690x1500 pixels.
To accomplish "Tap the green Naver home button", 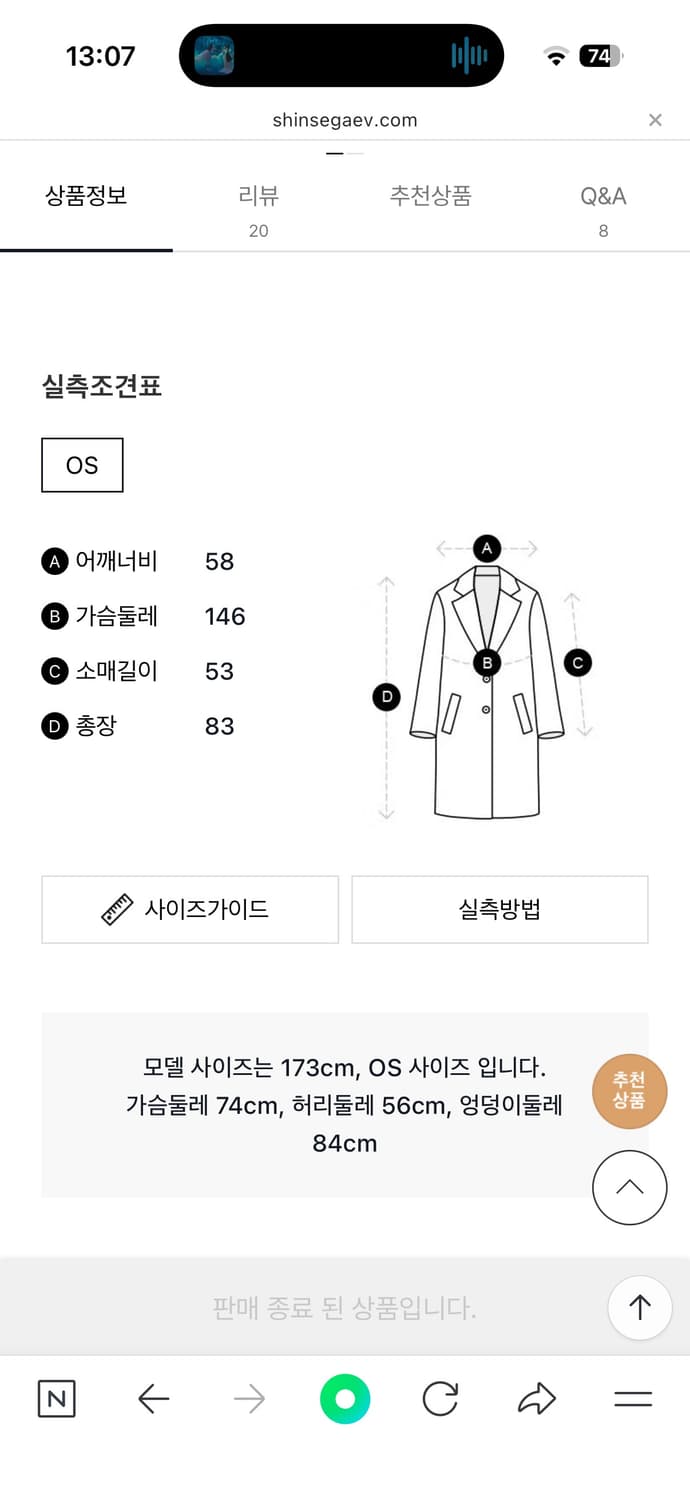I will pos(344,1399).
